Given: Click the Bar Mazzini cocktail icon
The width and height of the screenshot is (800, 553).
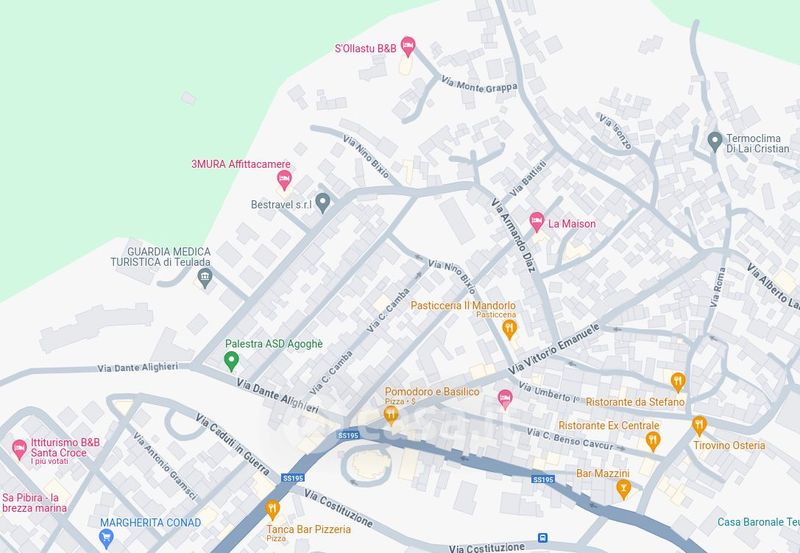Looking at the screenshot, I should click(623, 489).
